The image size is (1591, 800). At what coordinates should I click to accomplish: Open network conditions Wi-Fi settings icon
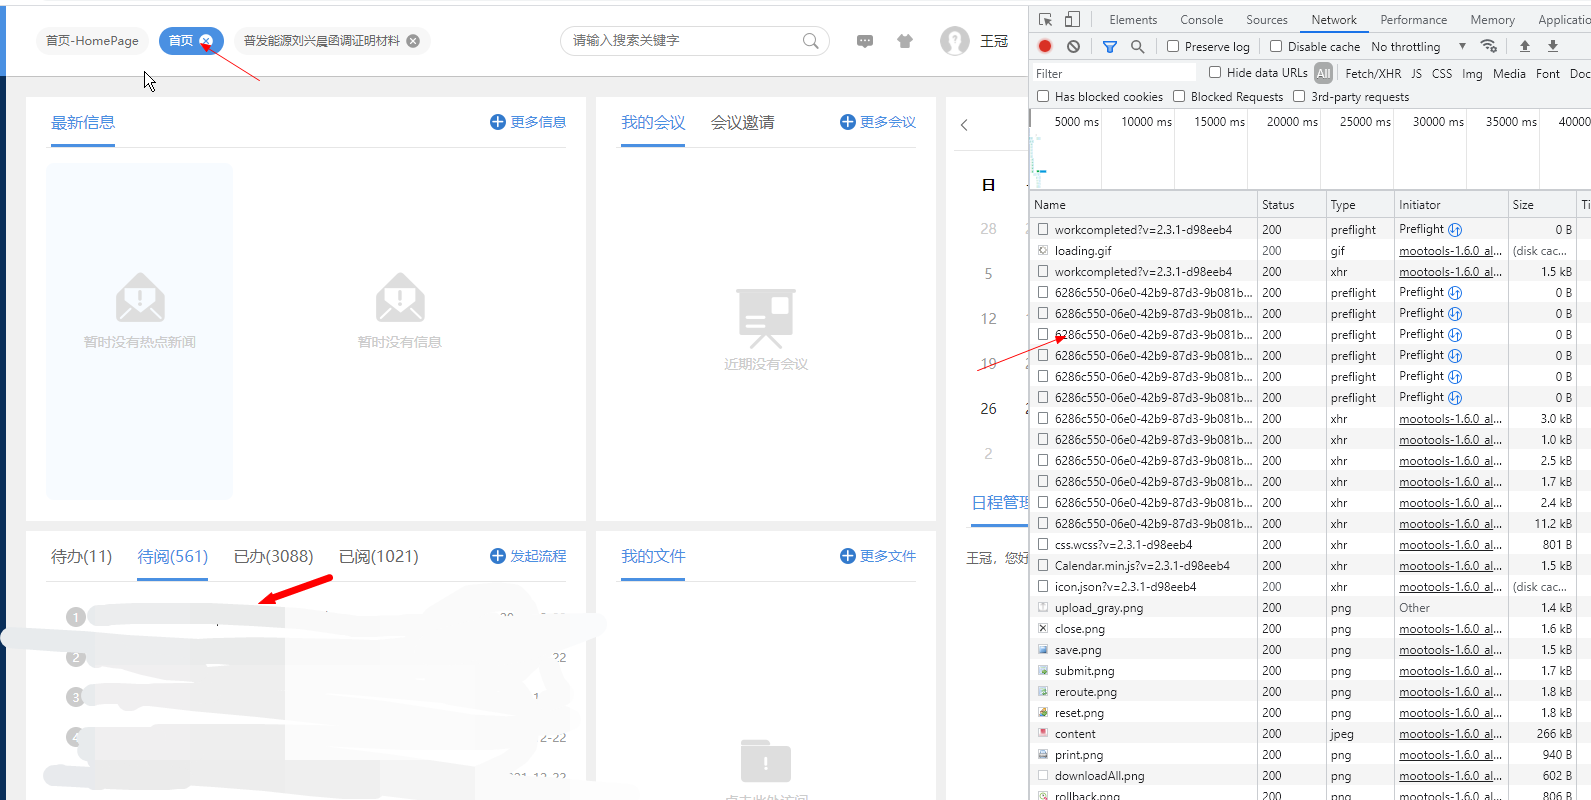pyautogui.click(x=1489, y=46)
